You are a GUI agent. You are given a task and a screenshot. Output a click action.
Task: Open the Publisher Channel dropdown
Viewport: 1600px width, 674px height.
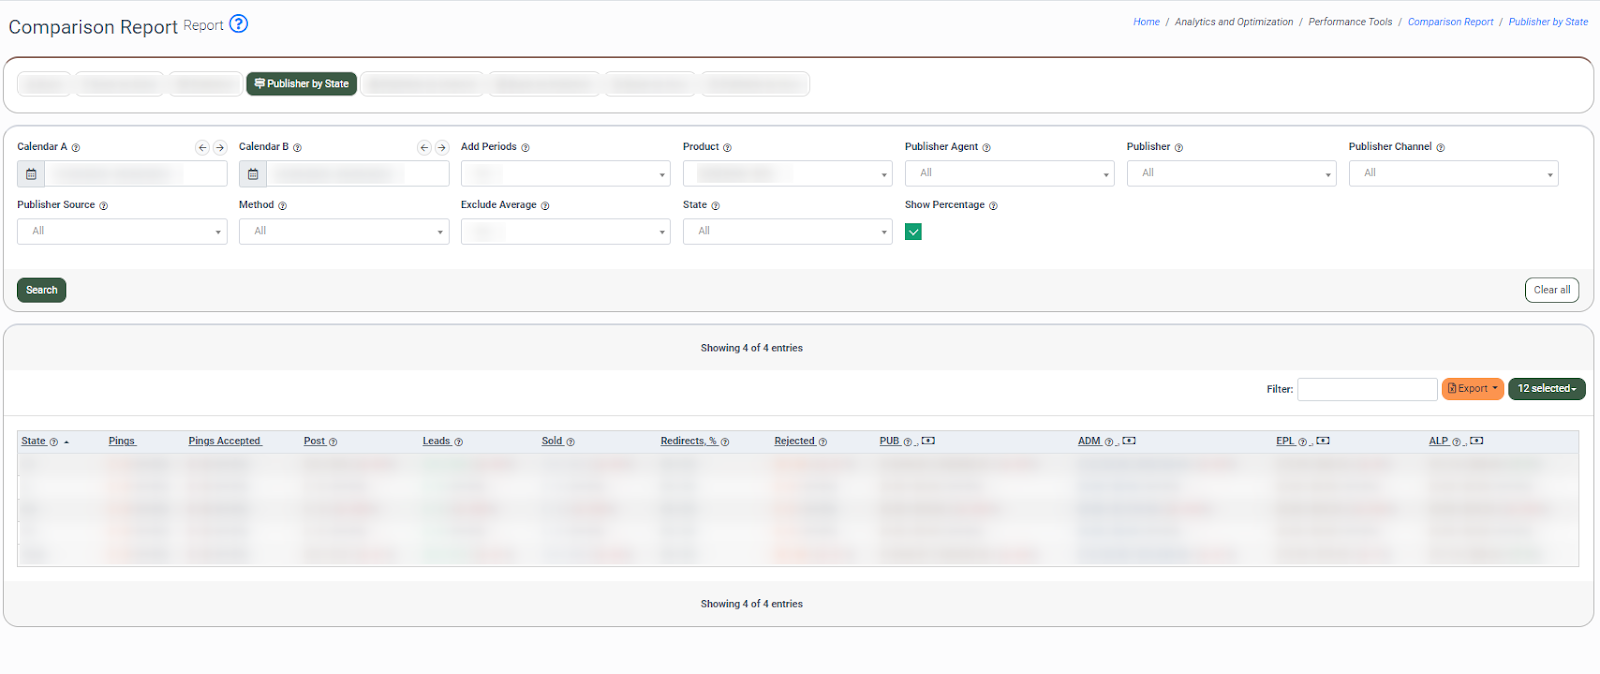point(1453,174)
